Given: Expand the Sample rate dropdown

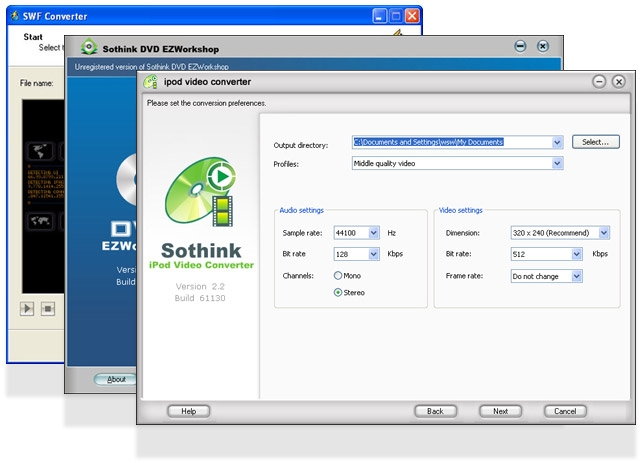Looking at the screenshot, I should (374, 232).
